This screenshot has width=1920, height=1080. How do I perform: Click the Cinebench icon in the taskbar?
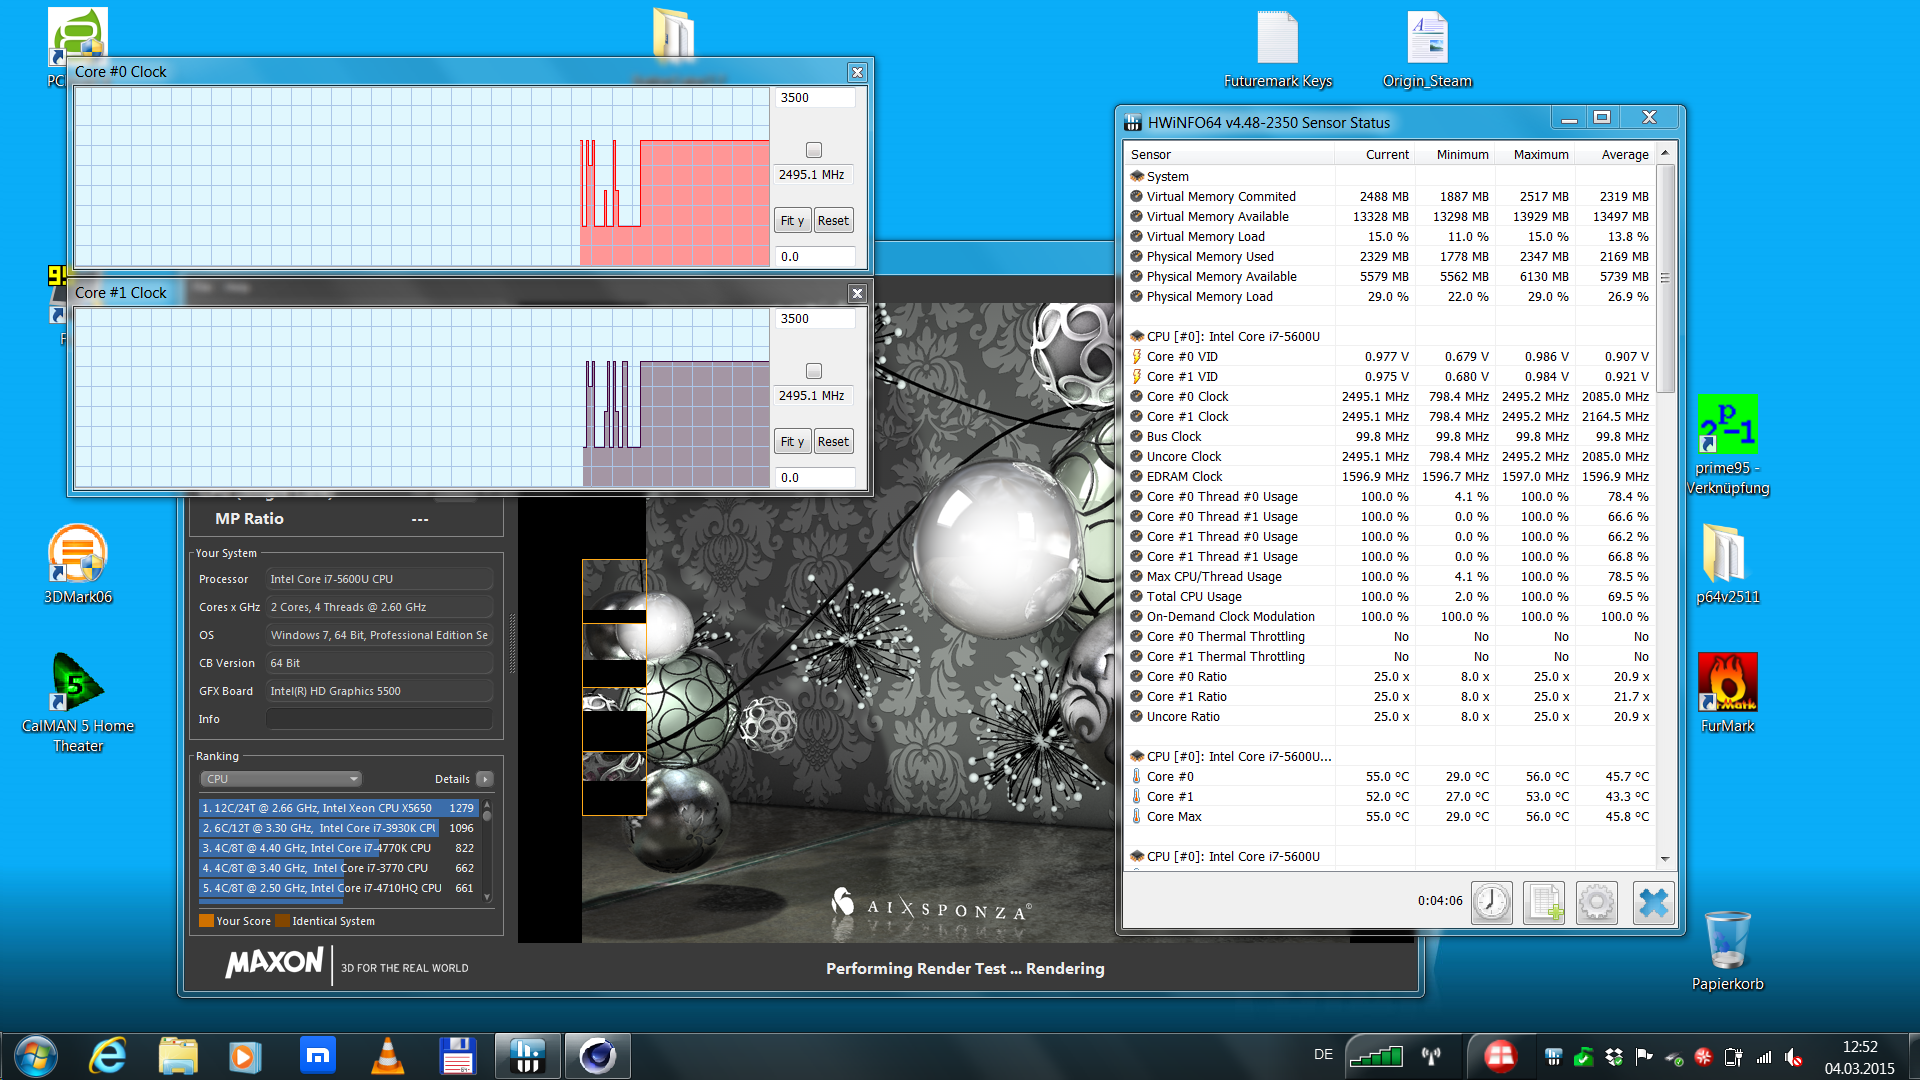598,1056
